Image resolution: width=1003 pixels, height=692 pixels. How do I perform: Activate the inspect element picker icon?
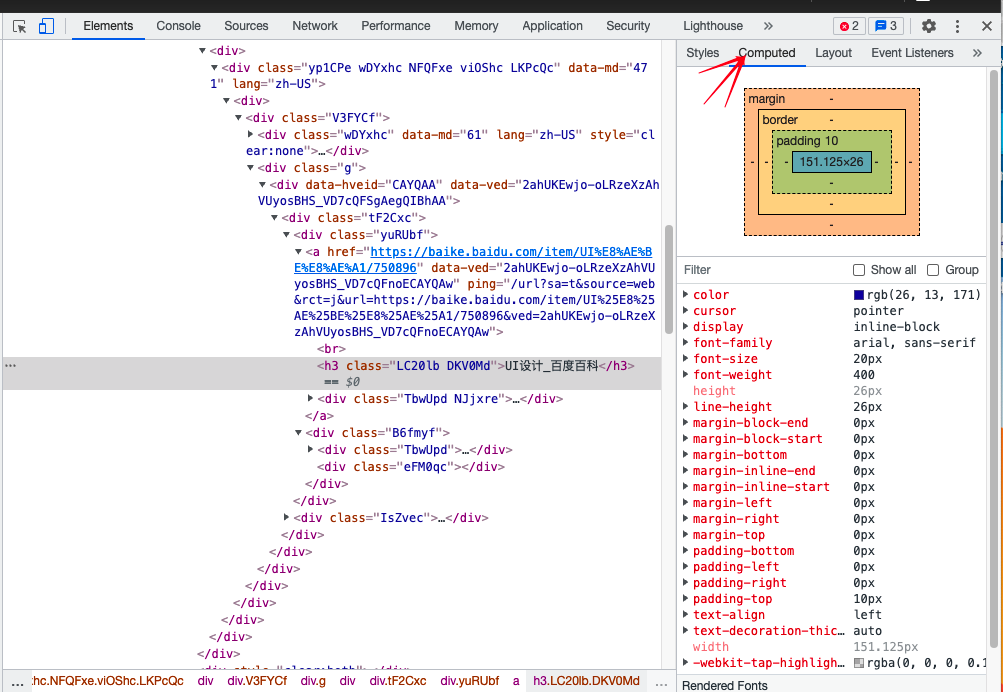20,26
